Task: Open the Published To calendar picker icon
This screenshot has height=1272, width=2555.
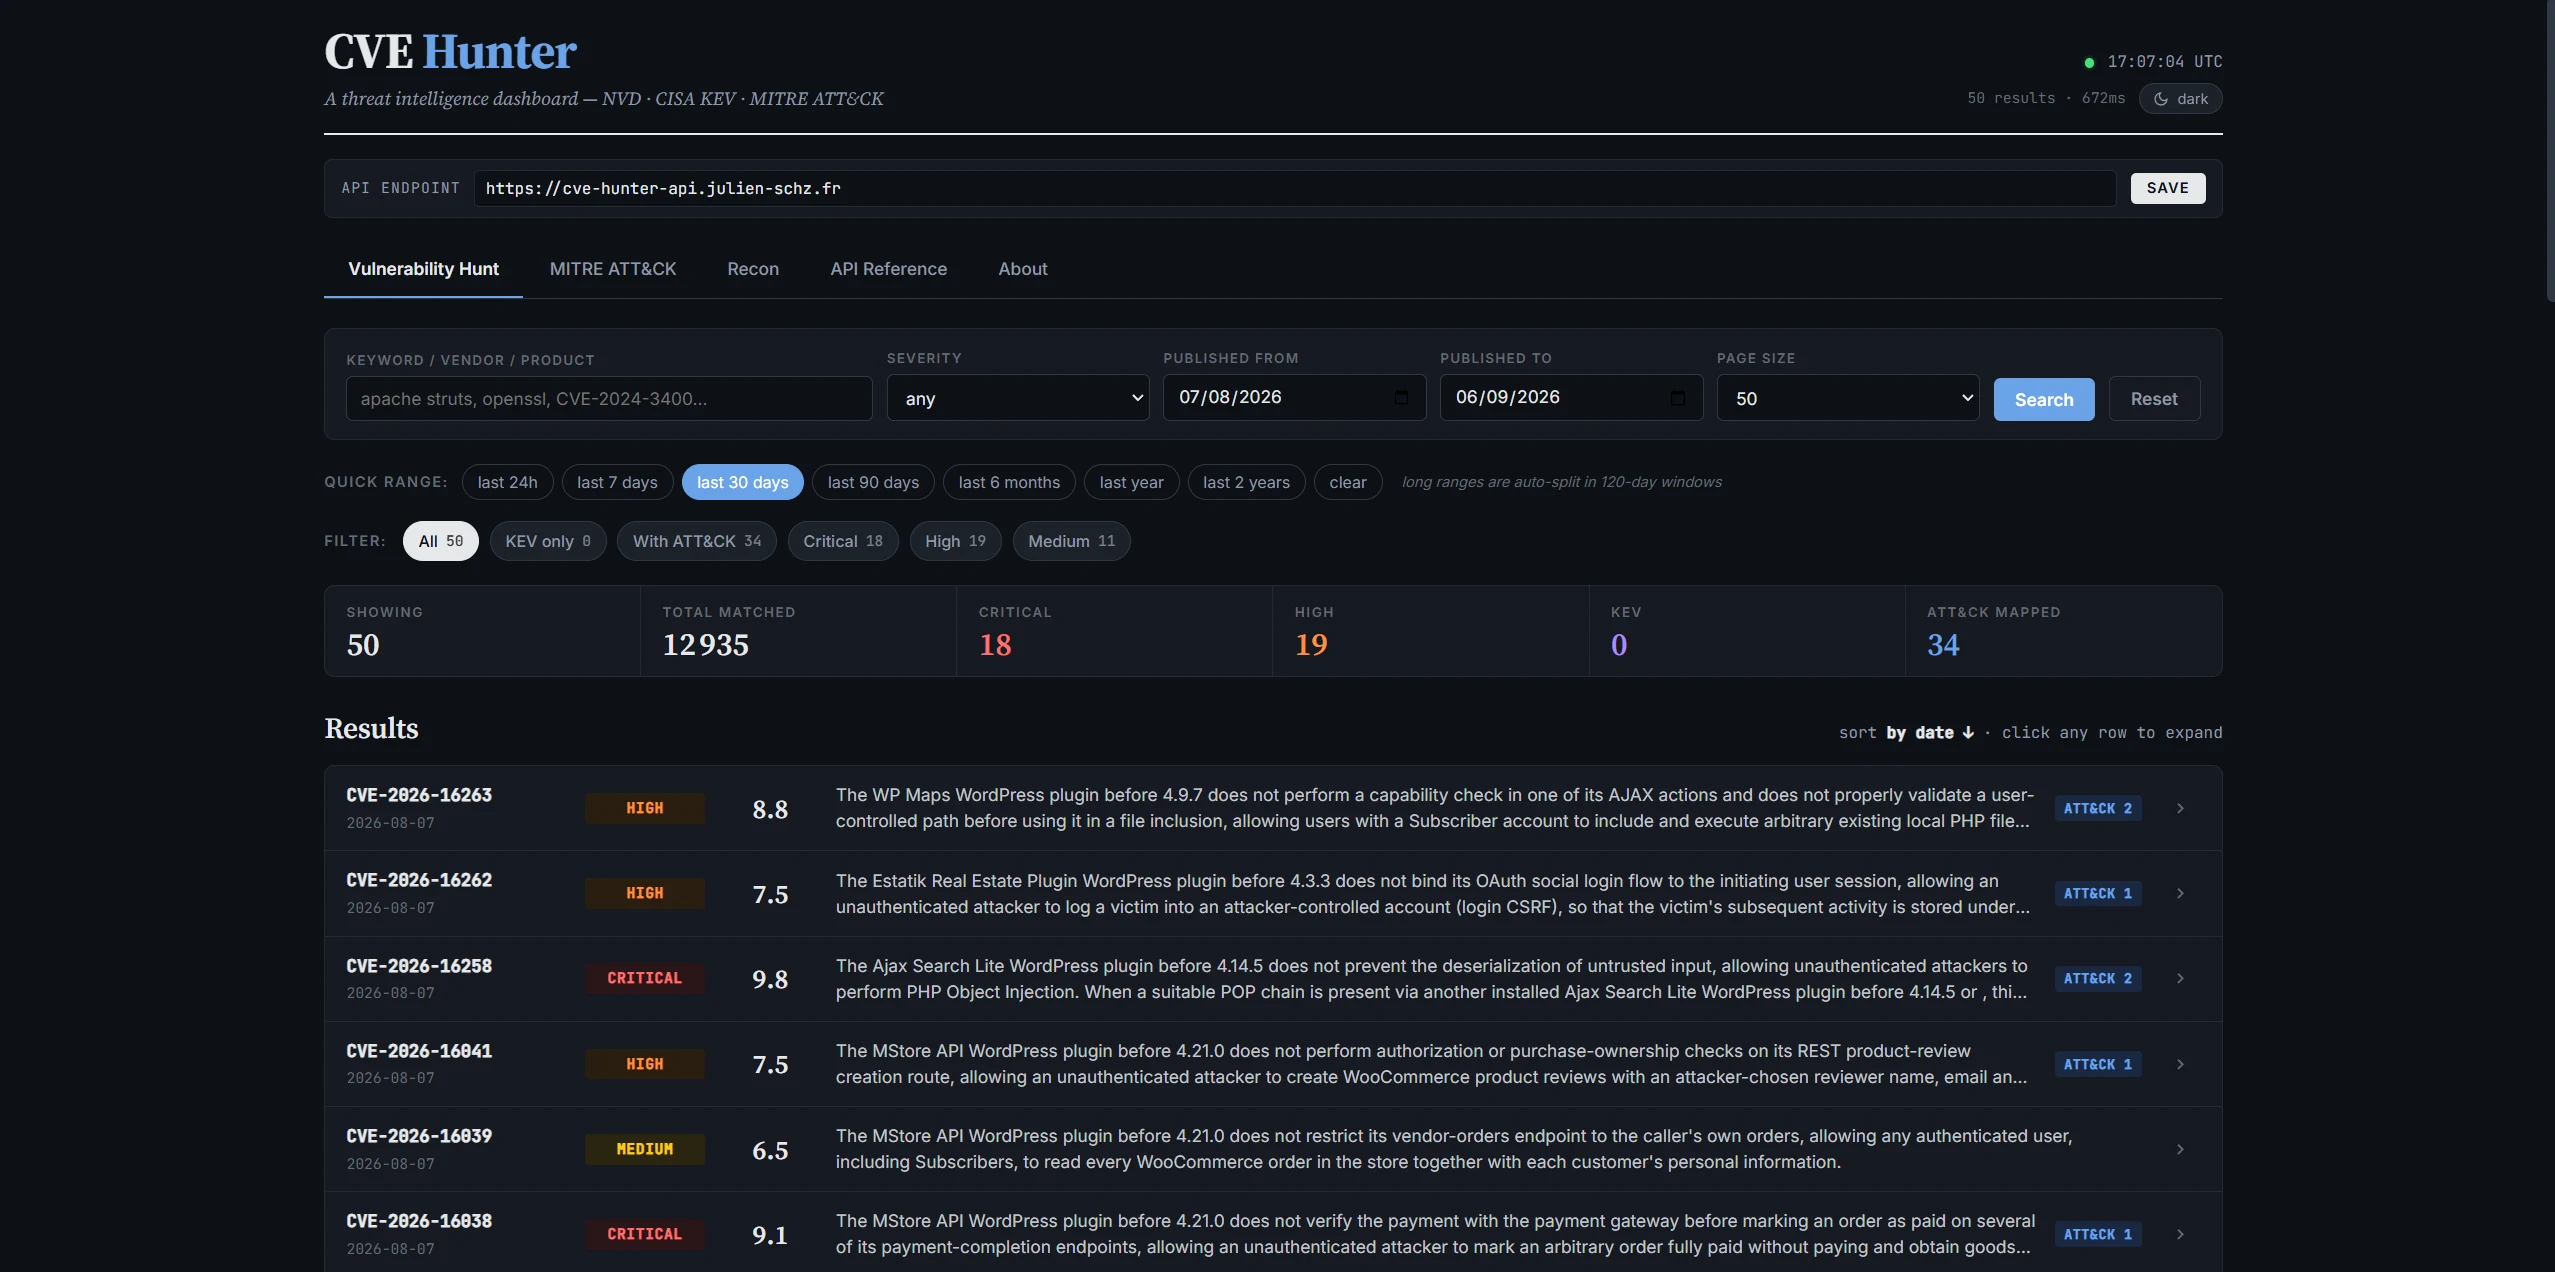Action: (x=1678, y=397)
